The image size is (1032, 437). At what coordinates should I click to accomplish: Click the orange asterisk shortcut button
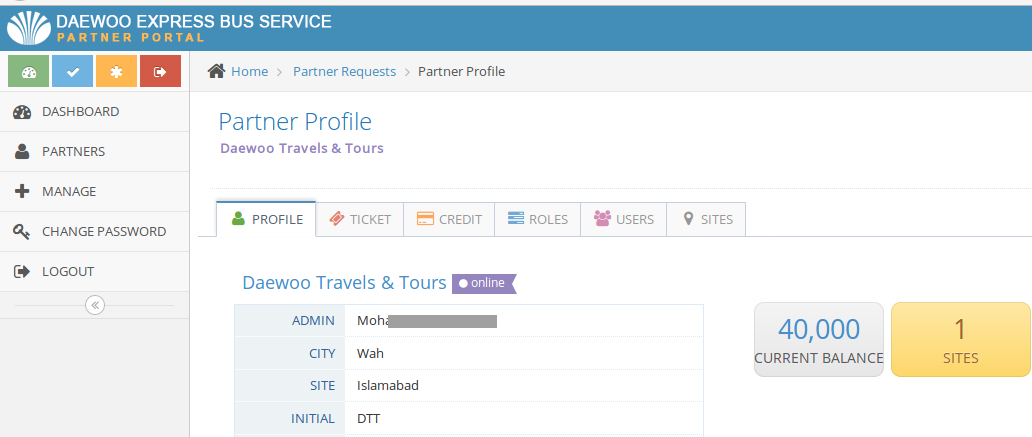click(116, 72)
